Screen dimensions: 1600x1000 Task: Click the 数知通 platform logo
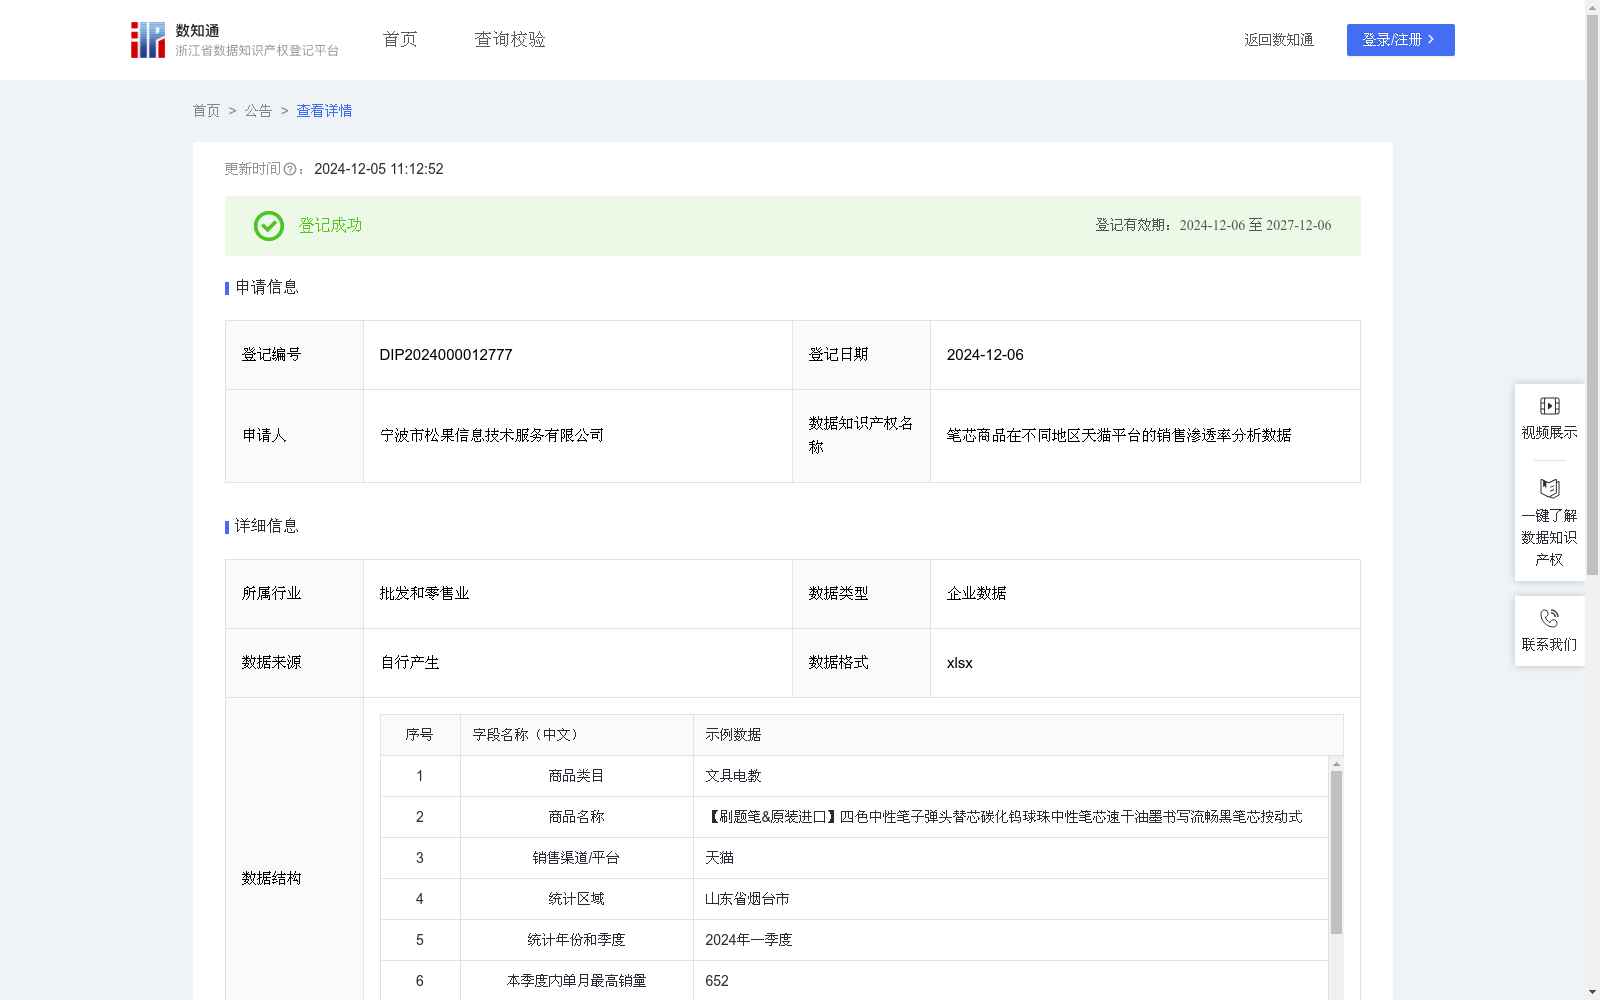234,40
